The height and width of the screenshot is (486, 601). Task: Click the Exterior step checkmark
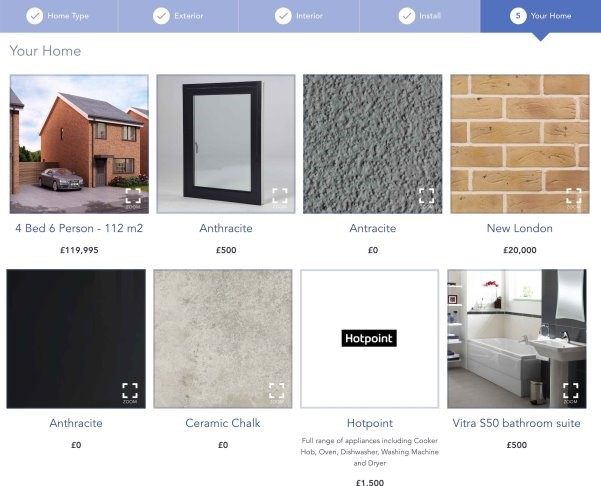click(161, 16)
